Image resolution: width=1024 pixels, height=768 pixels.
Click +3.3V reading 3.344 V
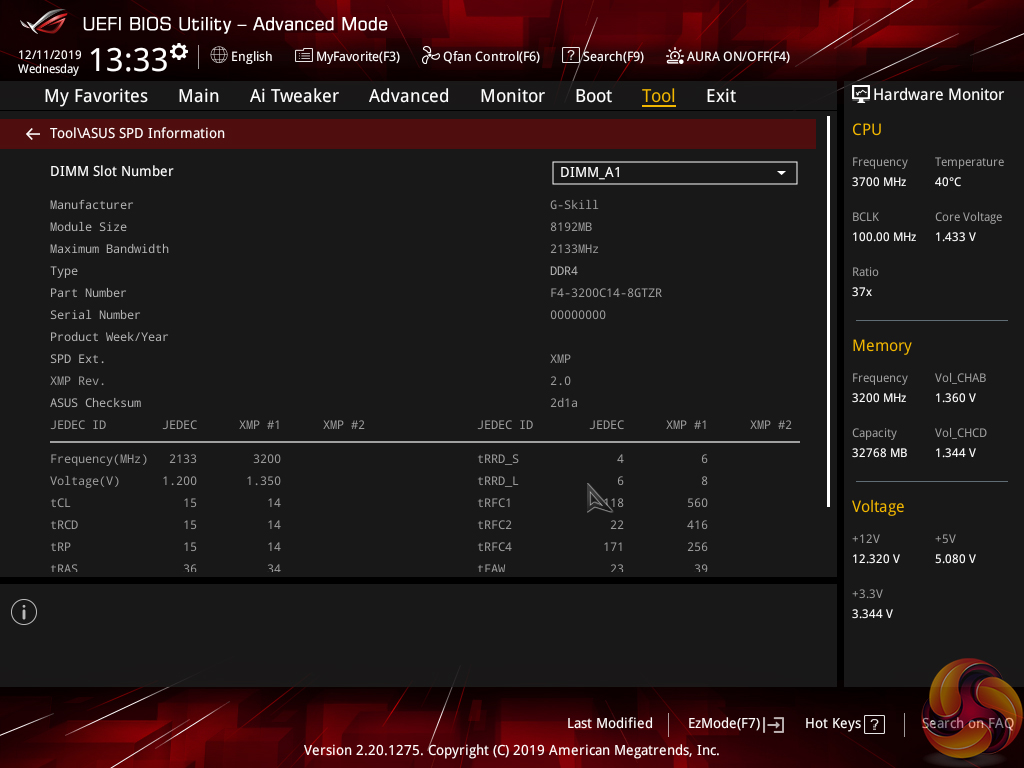point(872,614)
